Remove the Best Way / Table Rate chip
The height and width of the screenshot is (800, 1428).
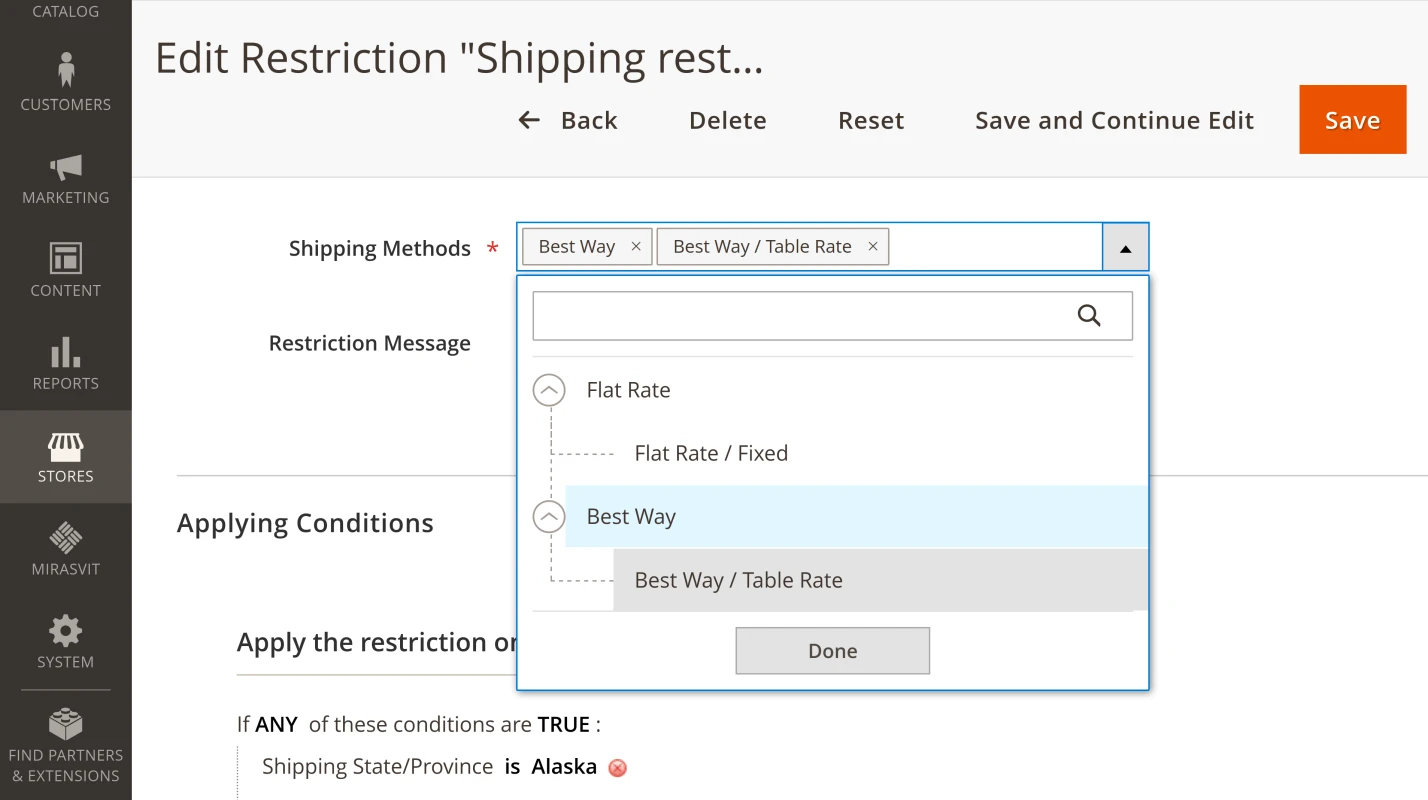pyautogui.click(x=872, y=246)
